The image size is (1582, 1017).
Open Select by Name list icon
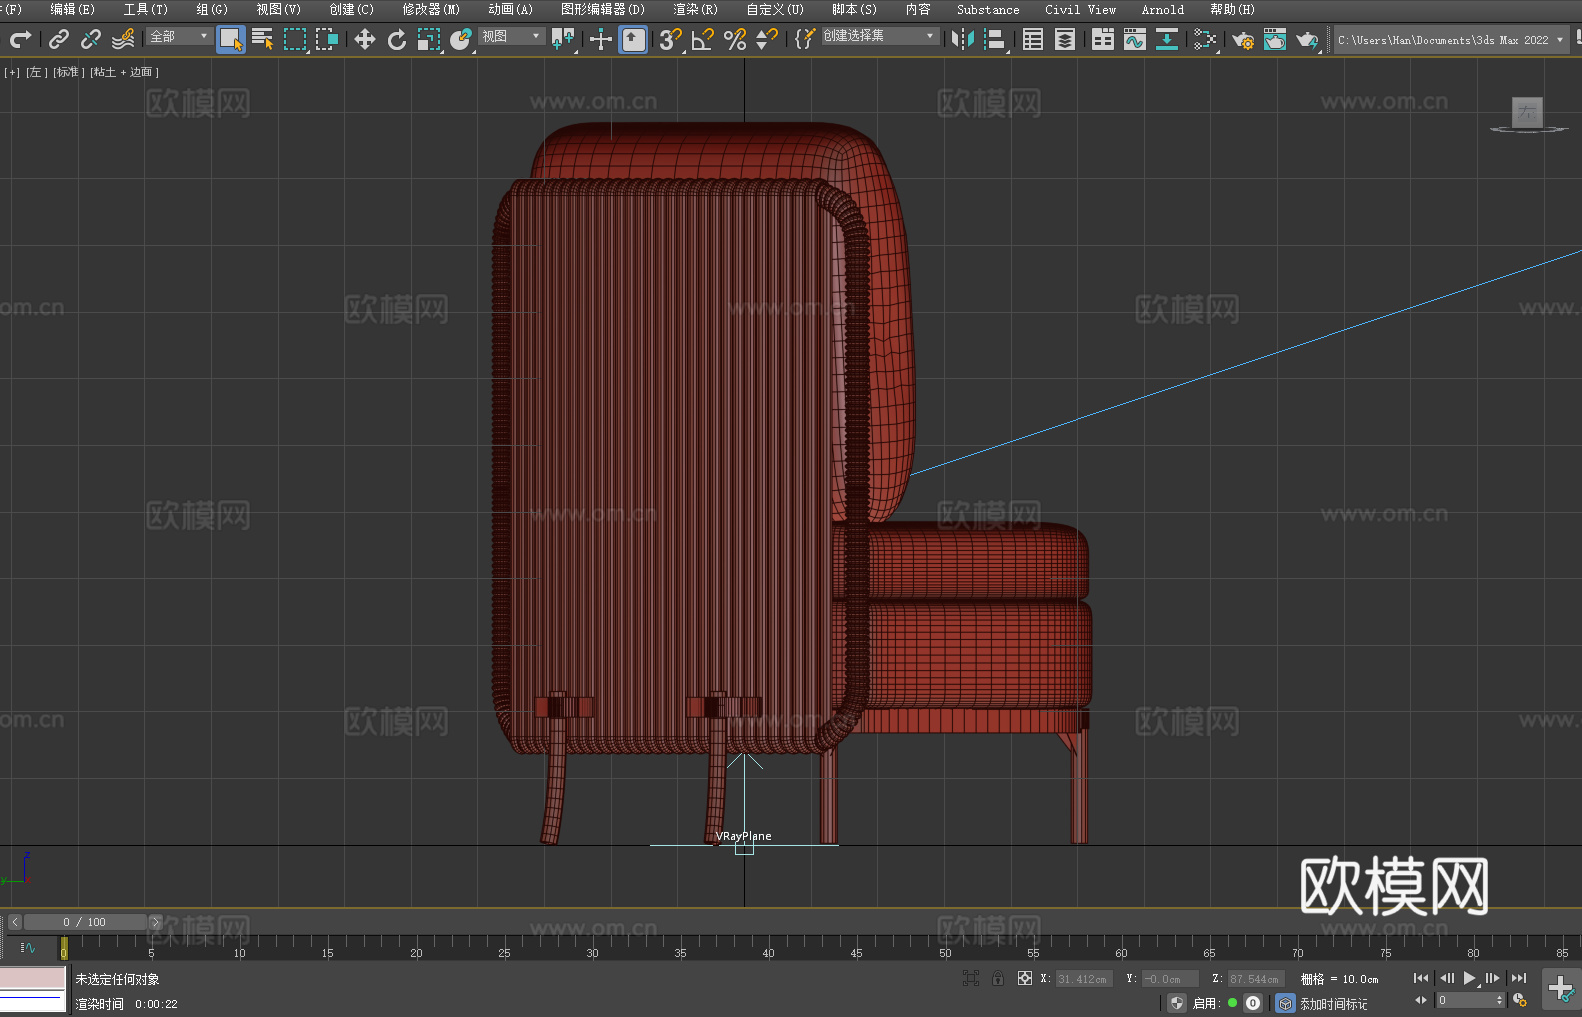click(263, 39)
